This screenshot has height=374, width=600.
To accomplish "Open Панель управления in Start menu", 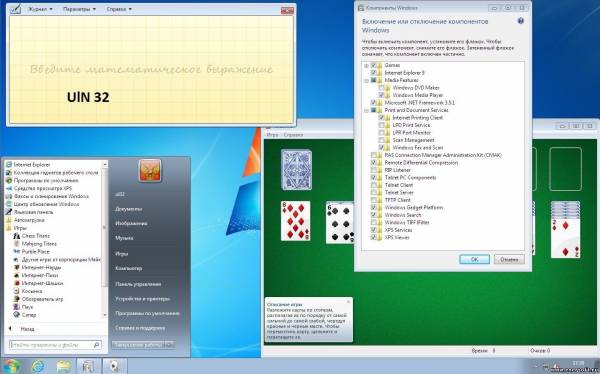I will [138, 284].
